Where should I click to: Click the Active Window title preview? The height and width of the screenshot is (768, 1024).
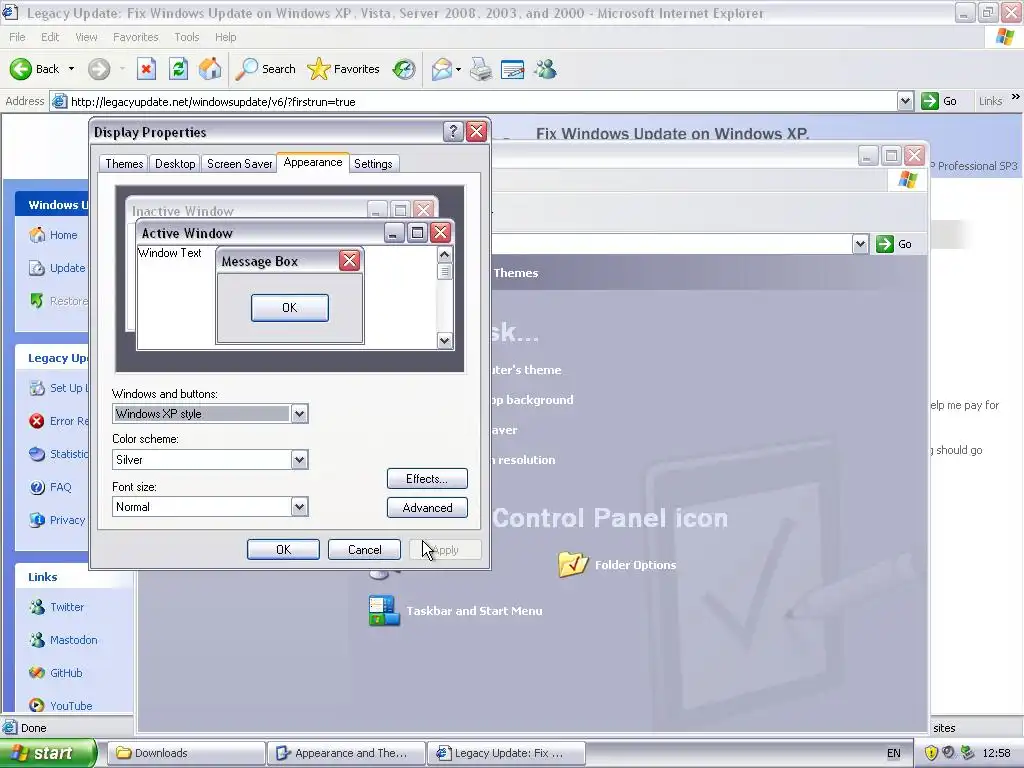click(x=187, y=233)
